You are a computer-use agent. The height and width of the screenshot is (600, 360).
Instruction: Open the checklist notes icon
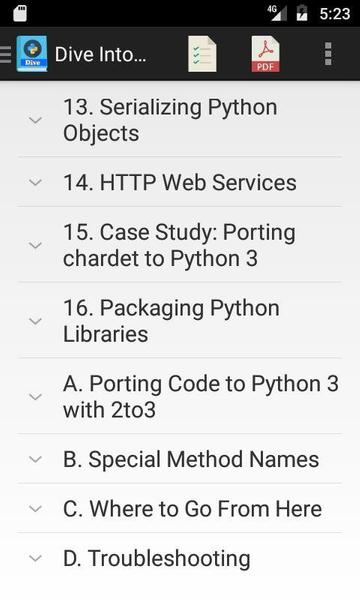202,54
